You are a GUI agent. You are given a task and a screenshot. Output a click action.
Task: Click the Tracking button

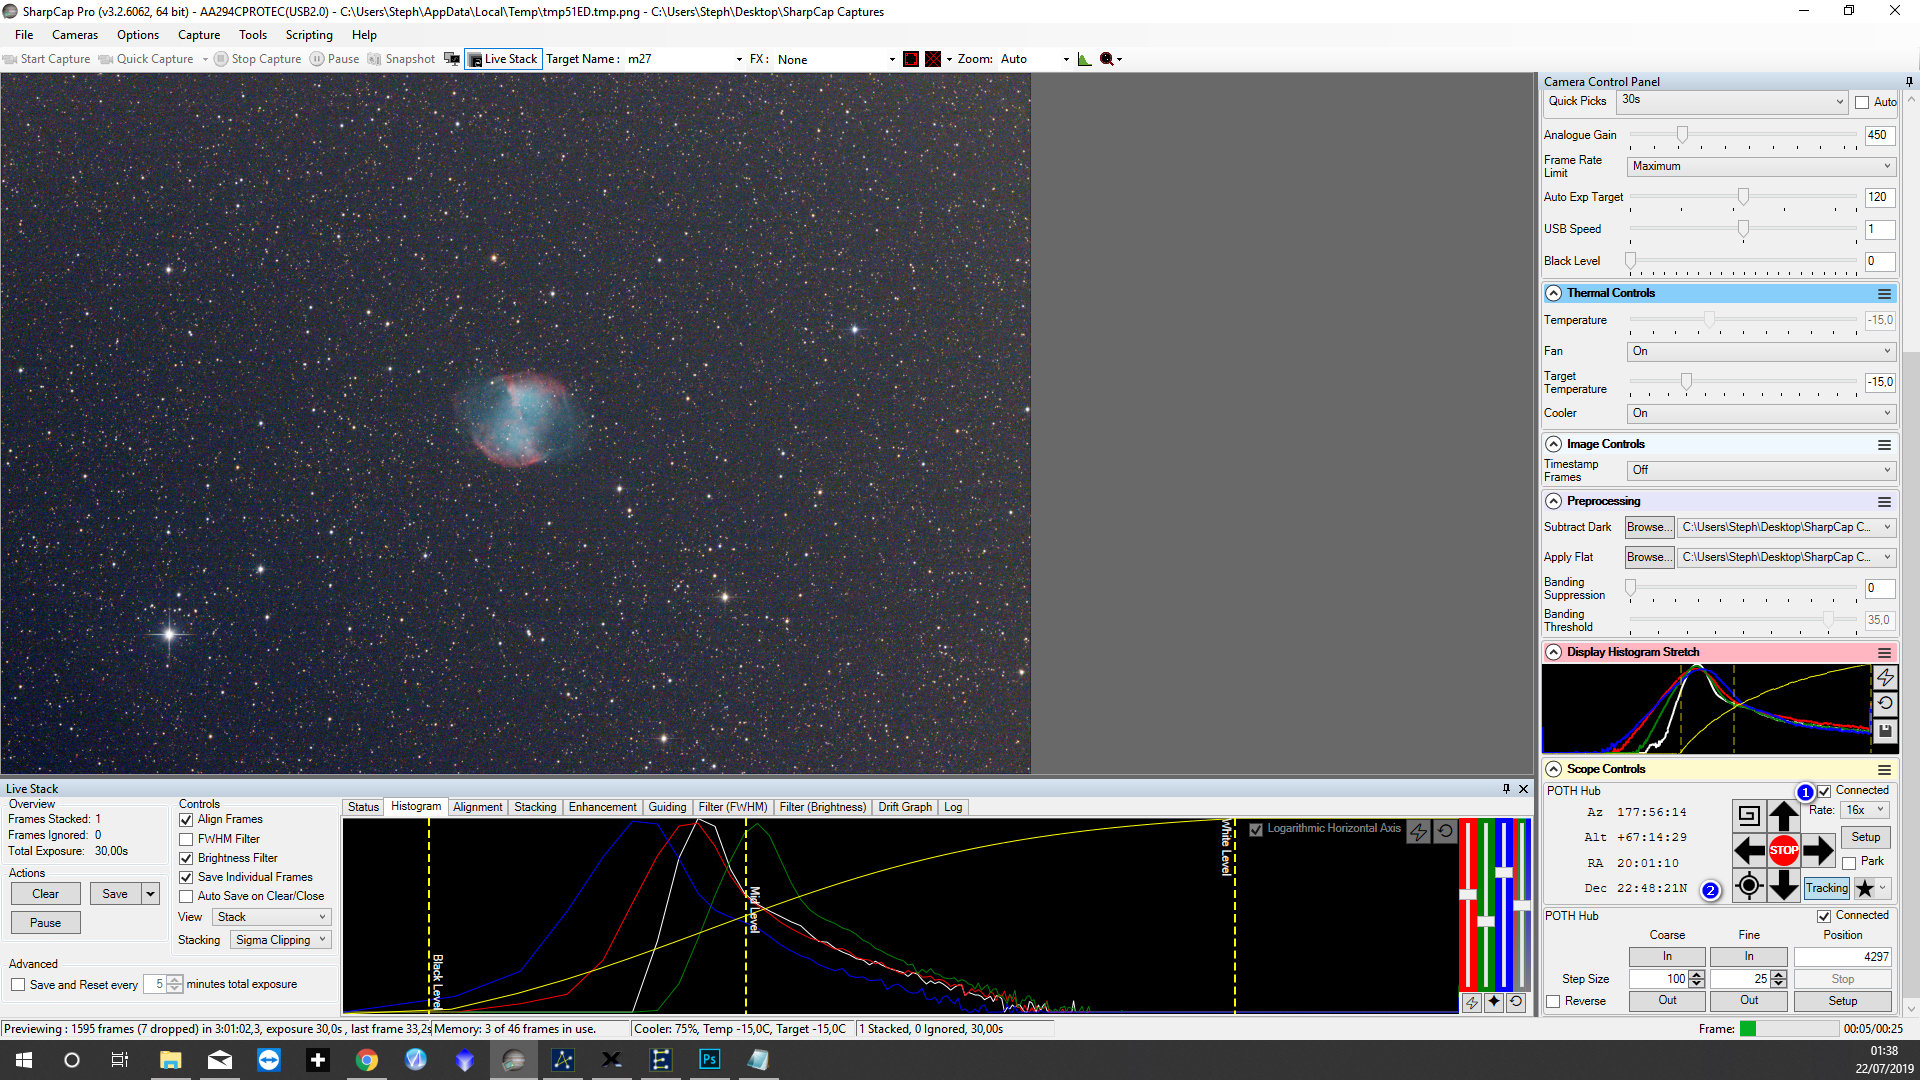click(x=1826, y=888)
